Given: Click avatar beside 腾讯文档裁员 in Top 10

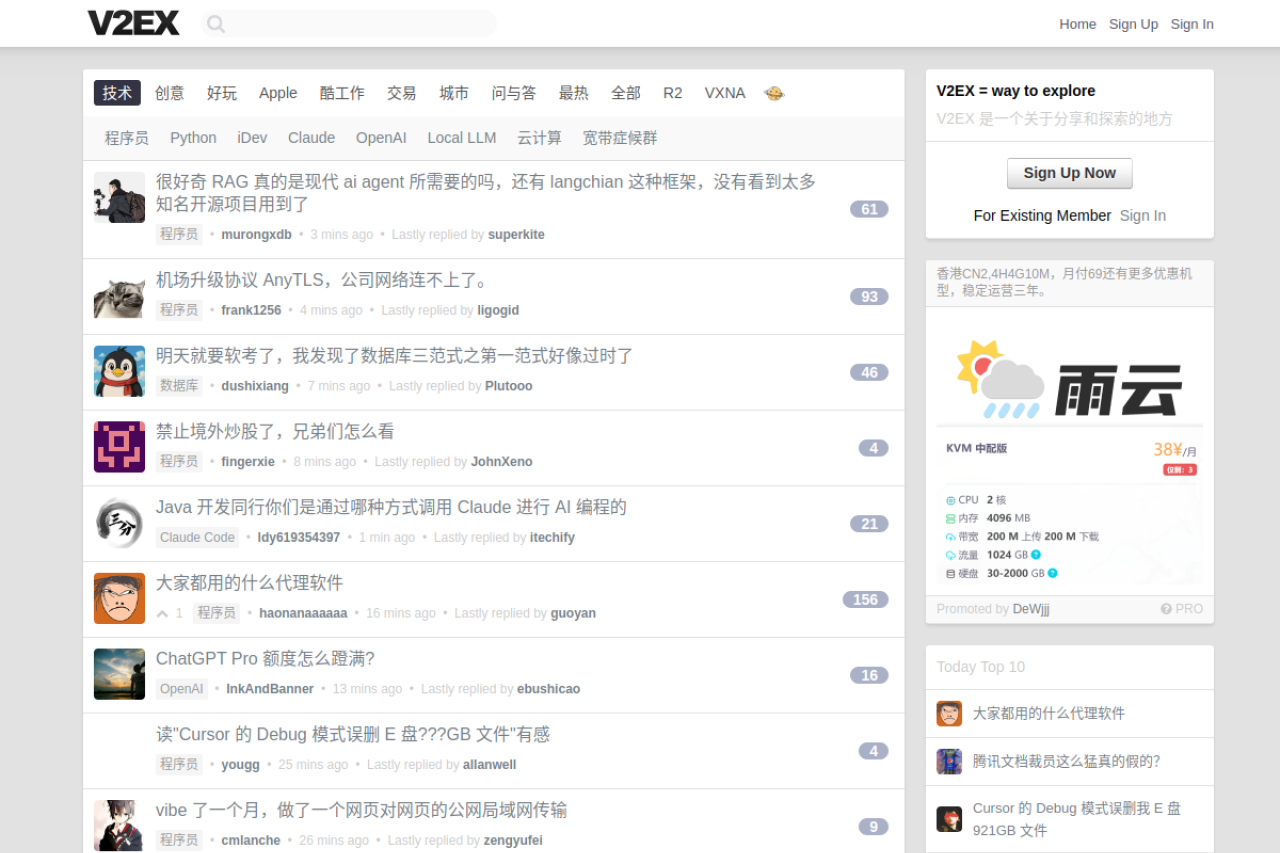Looking at the screenshot, I should 949,761.
